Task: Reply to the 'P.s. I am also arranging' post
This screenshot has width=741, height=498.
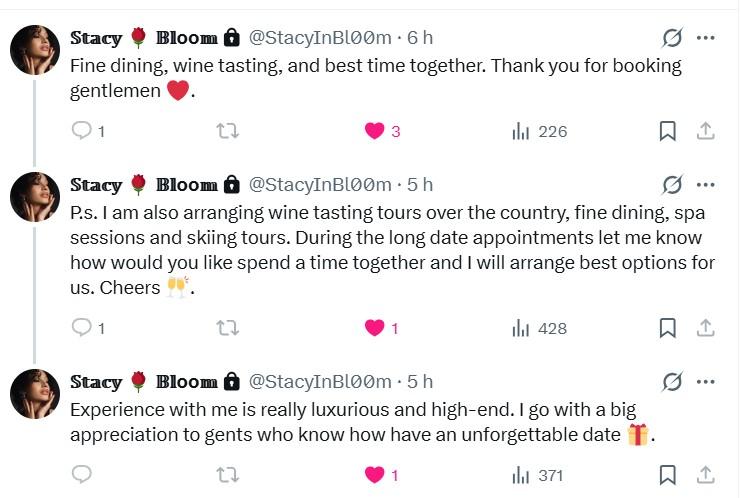Action: pos(82,328)
